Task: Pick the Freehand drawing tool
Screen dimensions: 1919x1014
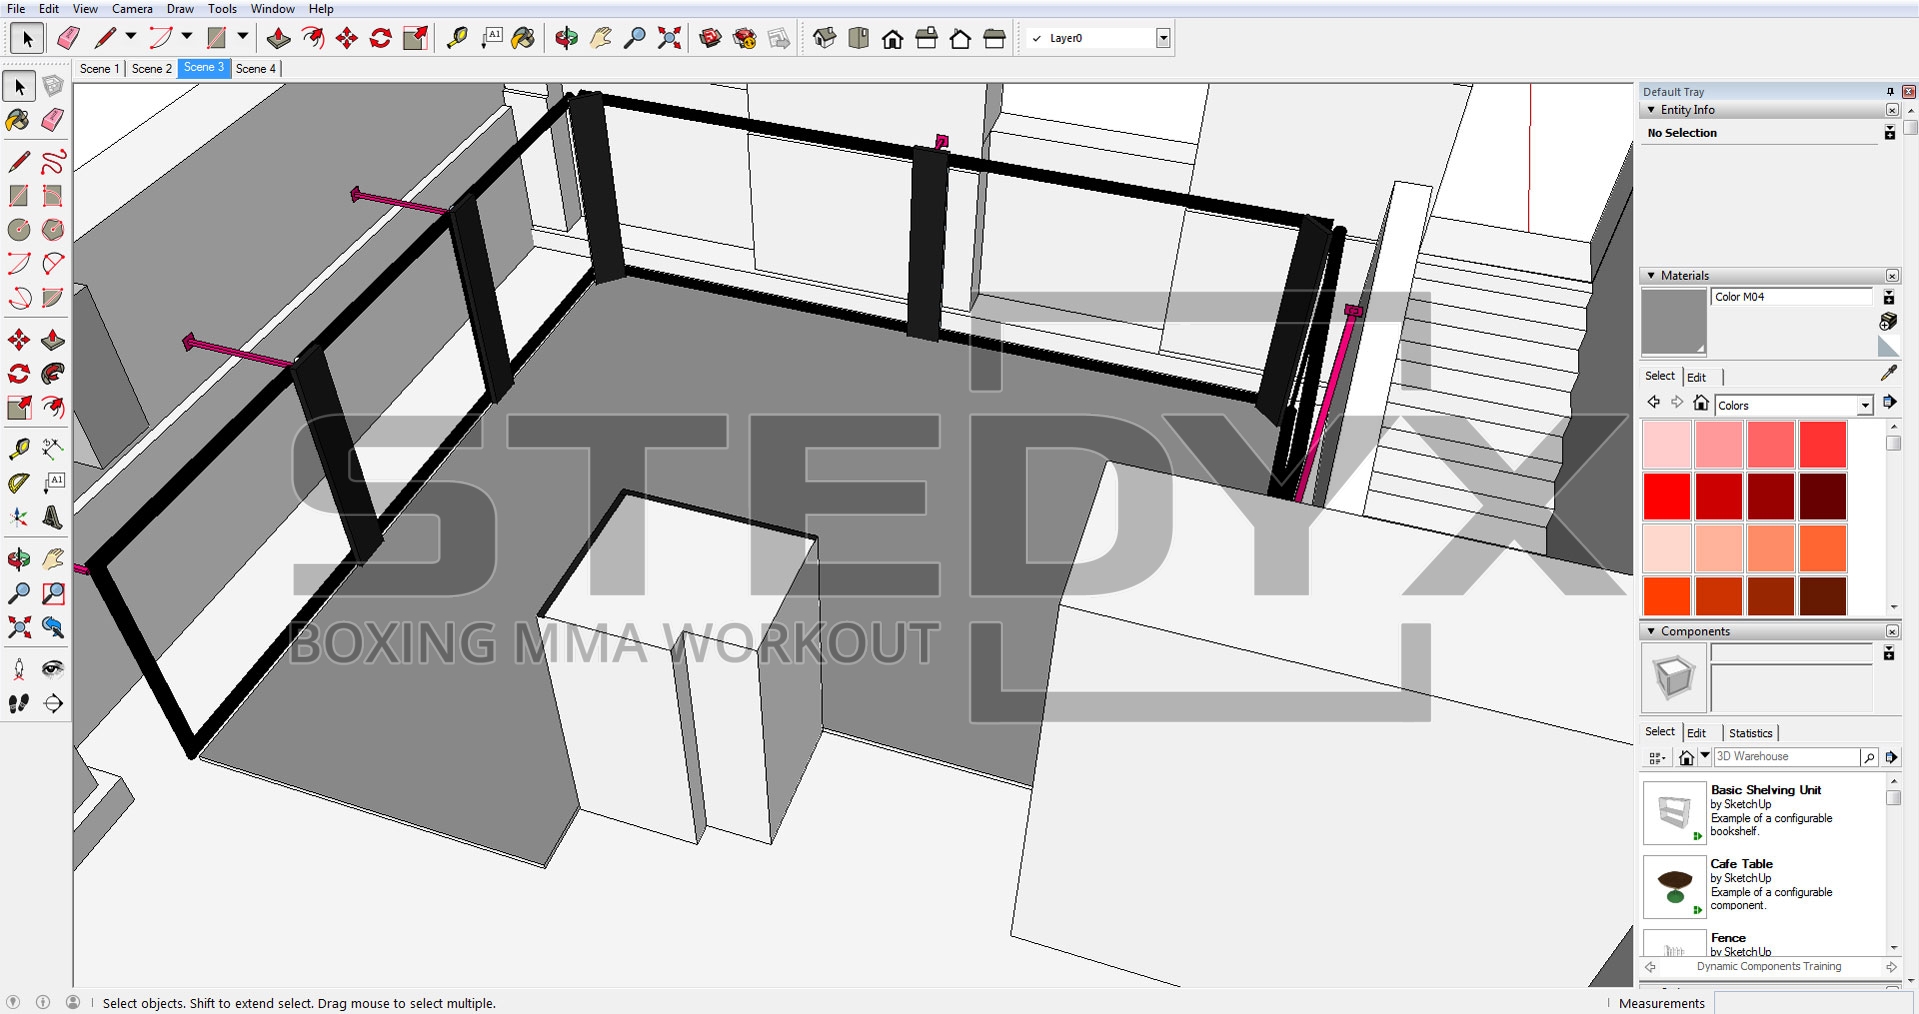Action: (x=53, y=161)
